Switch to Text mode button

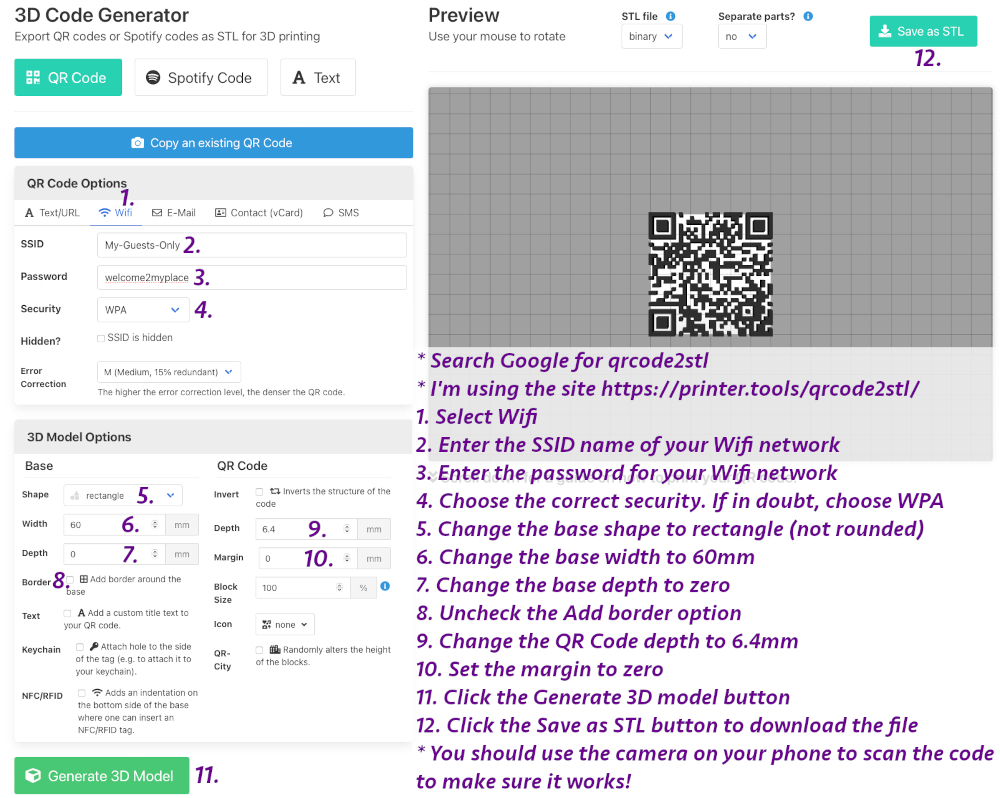tap(318, 78)
